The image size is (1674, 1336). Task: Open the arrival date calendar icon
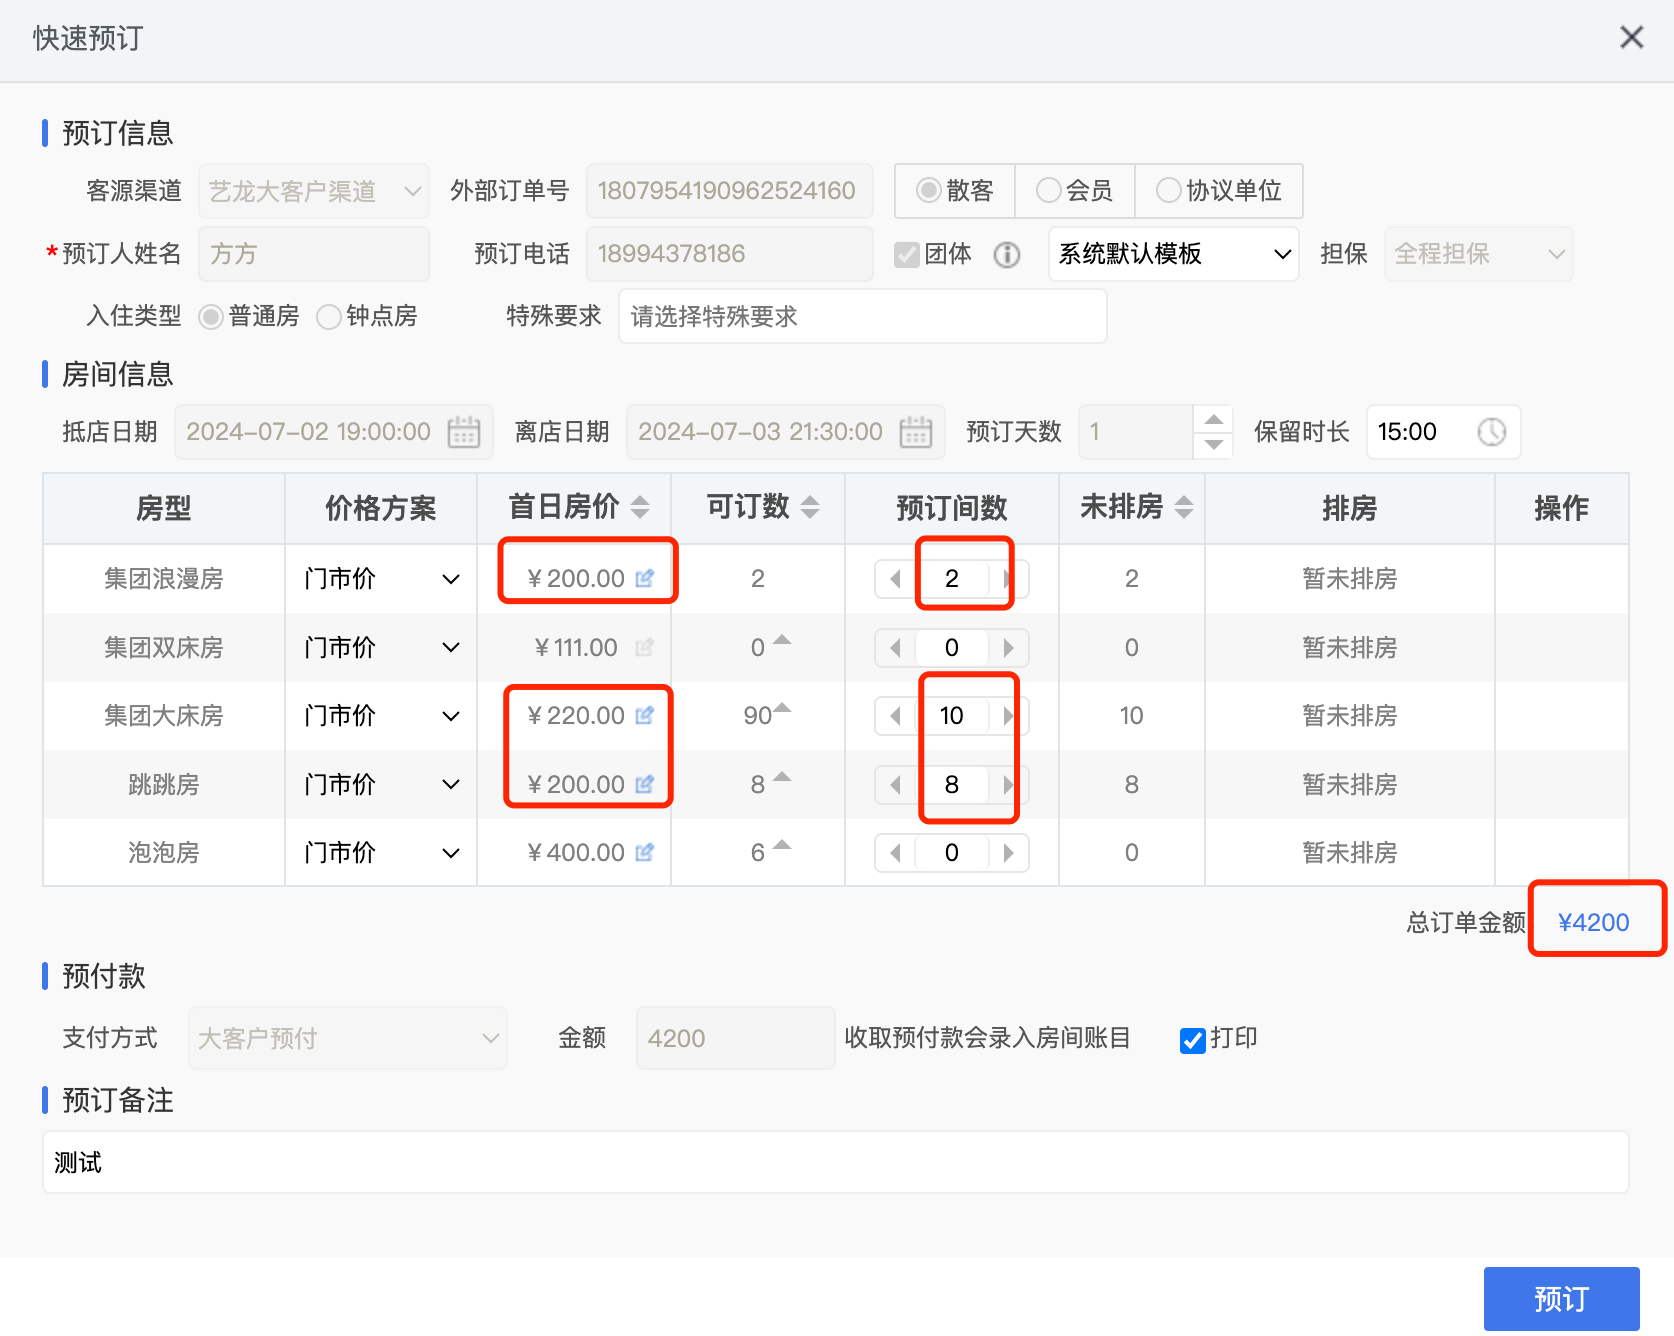click(x=463, y=432)
